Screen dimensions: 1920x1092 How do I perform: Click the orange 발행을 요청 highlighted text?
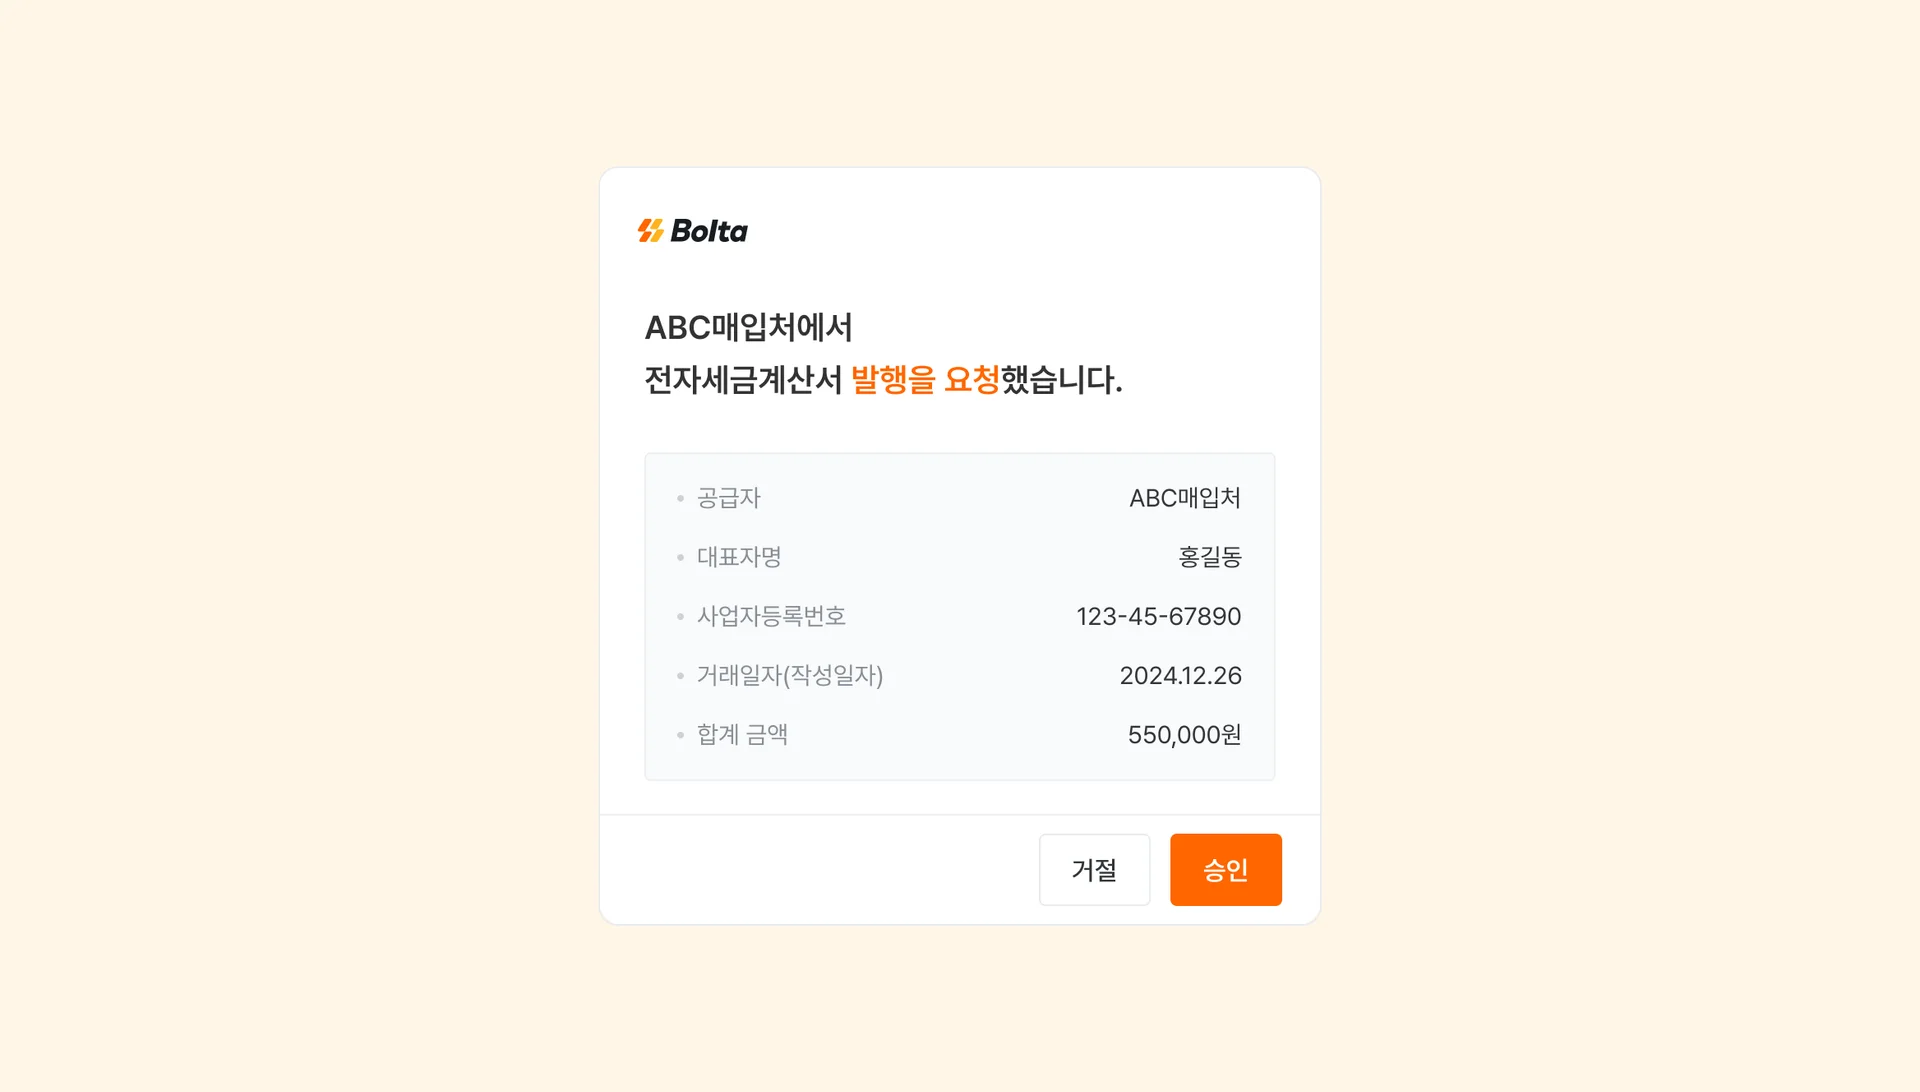(925, 380)
